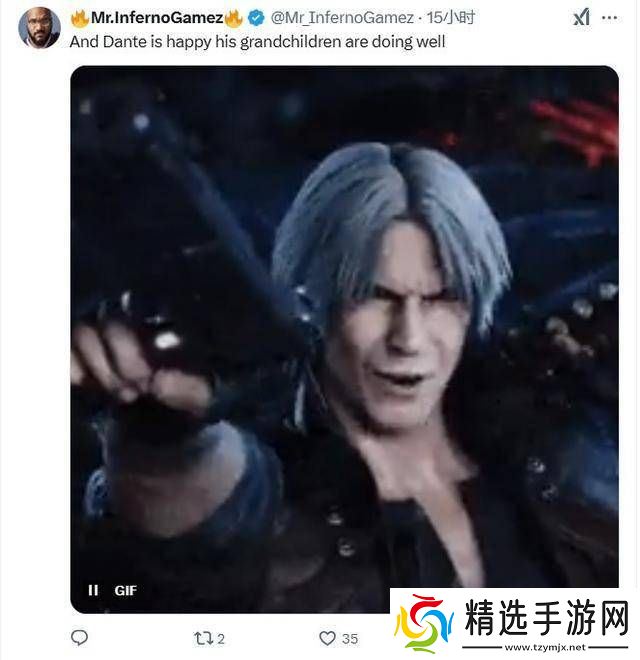Click the retweet arrows icon

point(203,638)
